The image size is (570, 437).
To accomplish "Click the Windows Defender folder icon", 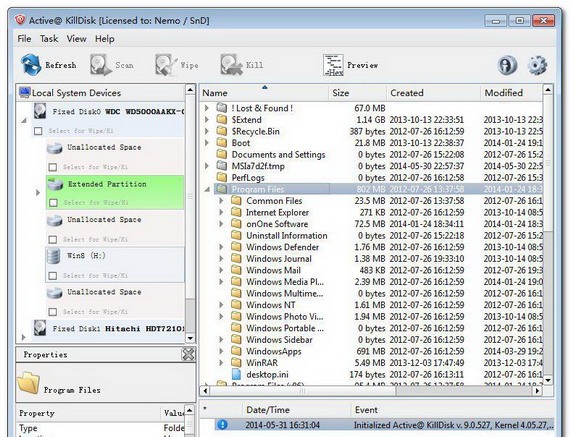I will pyautogui.click(x=236, y=246).
